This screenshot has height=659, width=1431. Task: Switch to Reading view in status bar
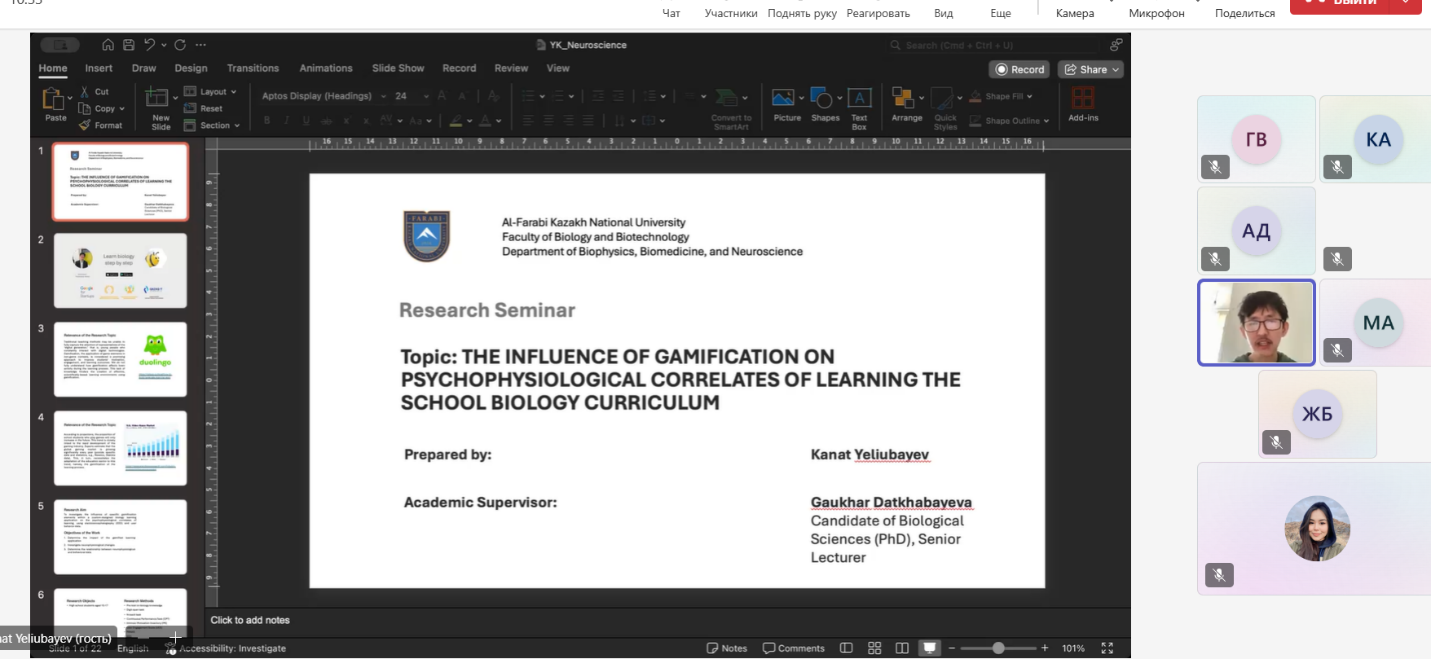tap(902, 648)
